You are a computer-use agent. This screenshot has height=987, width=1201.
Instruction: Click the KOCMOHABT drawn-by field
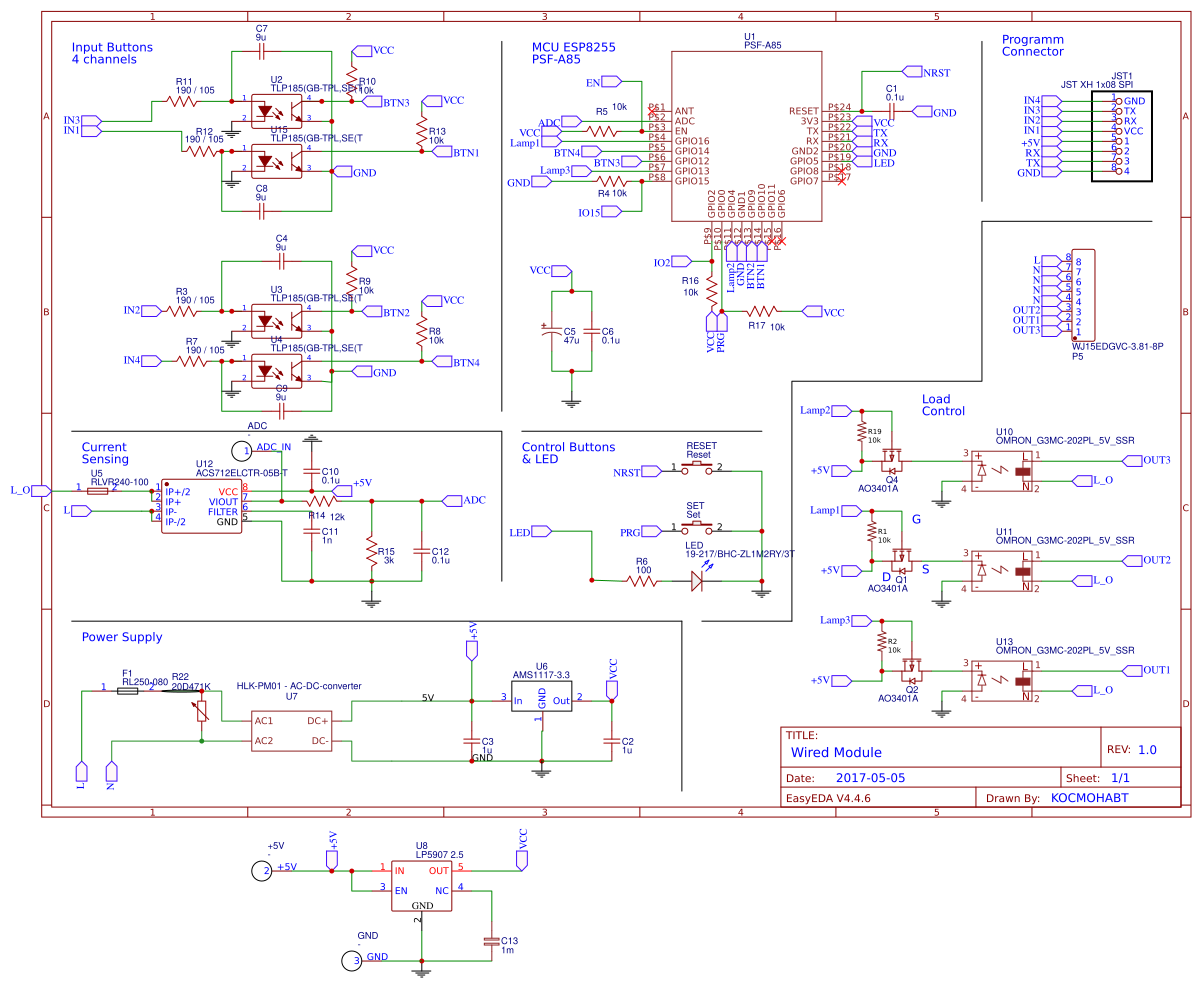coord(1090,797)
